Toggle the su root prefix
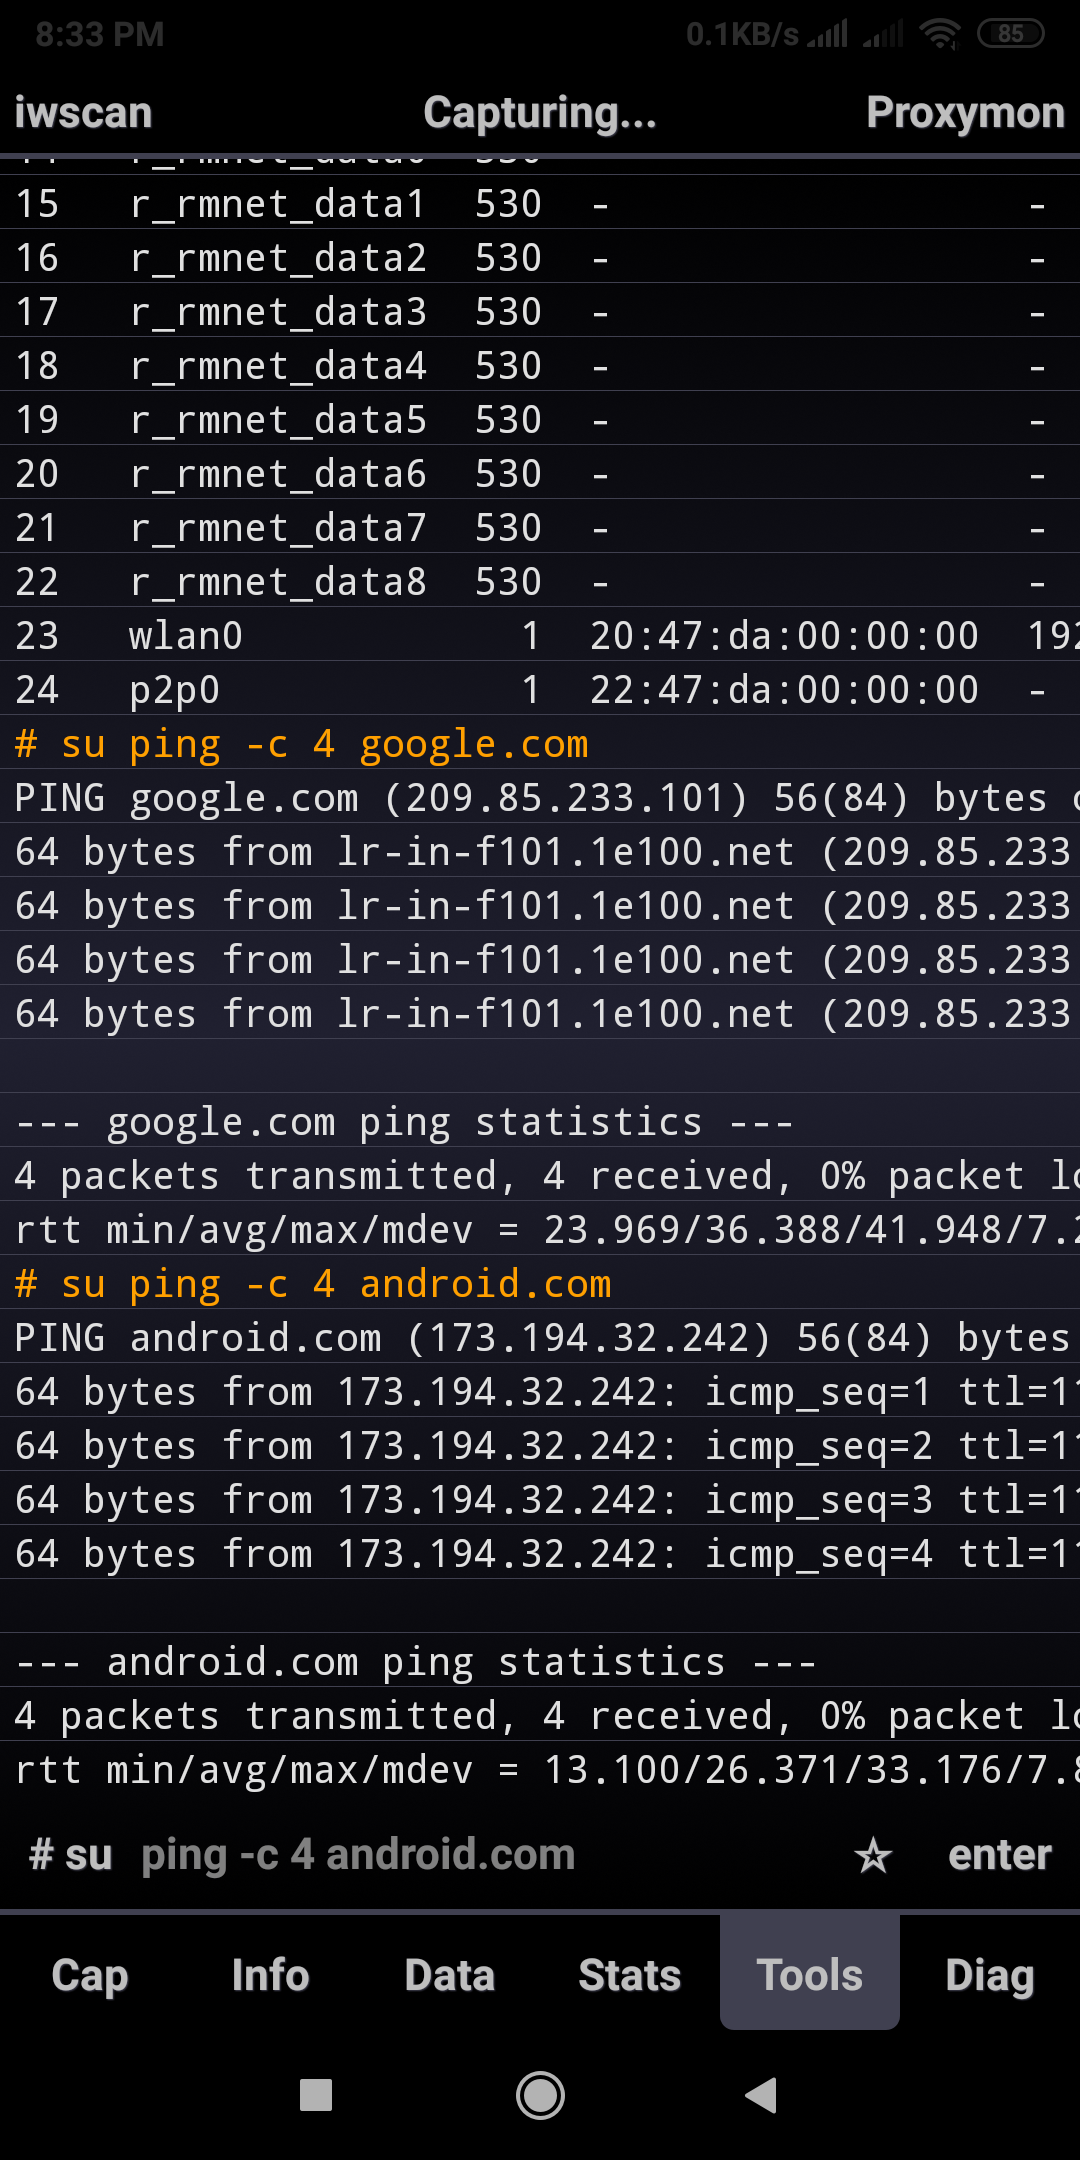This screenshot has height=2160, width=1080. 72,1856
